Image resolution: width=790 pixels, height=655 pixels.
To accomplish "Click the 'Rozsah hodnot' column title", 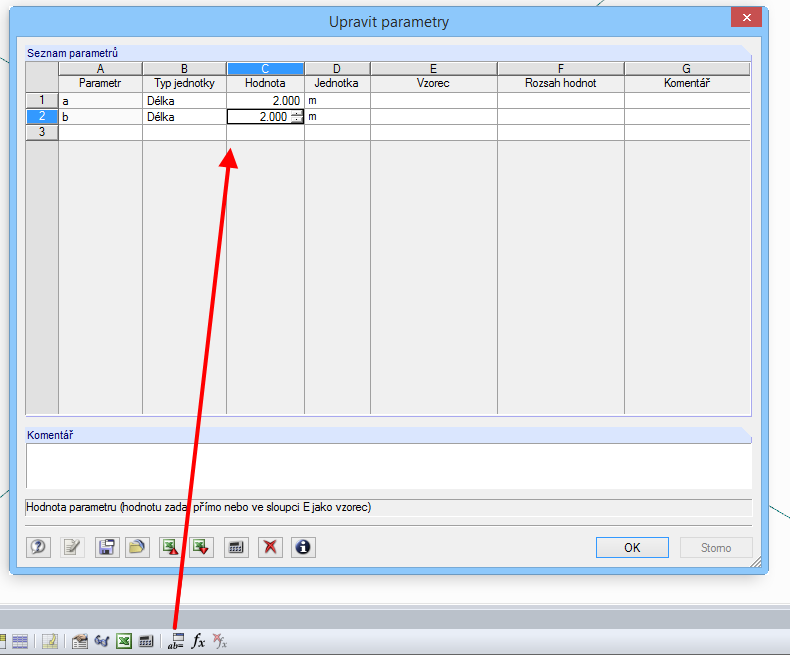I will pos(561,83).
